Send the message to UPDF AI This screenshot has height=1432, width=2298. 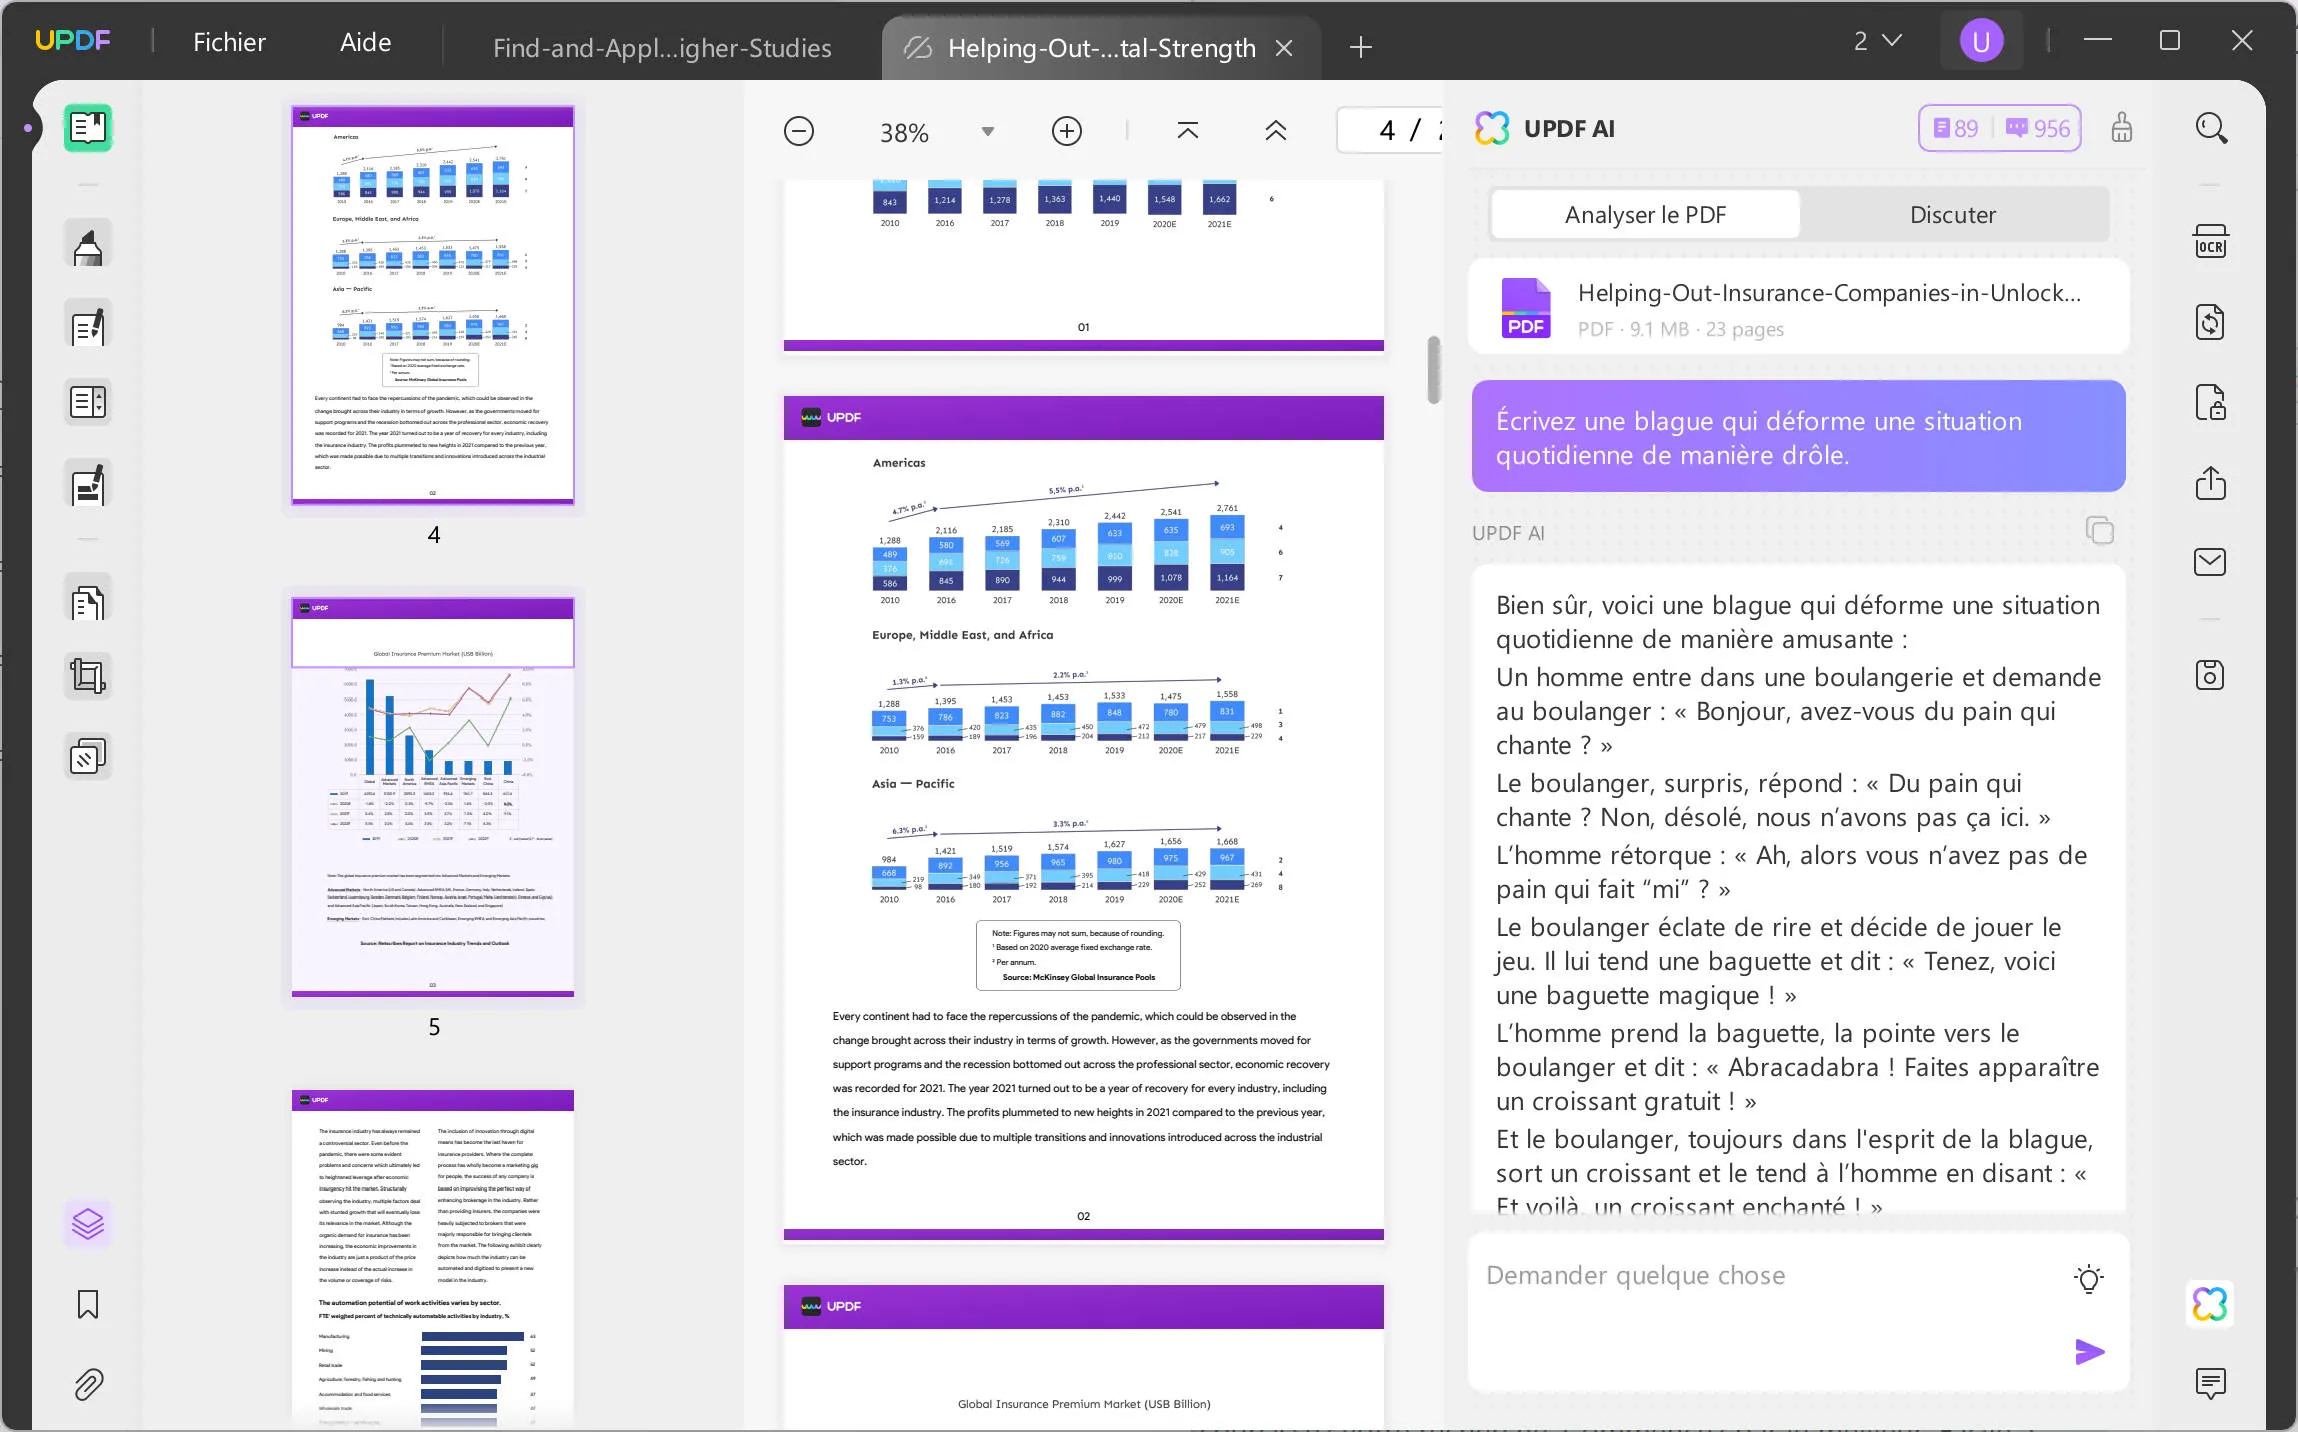point(2088,1352)
